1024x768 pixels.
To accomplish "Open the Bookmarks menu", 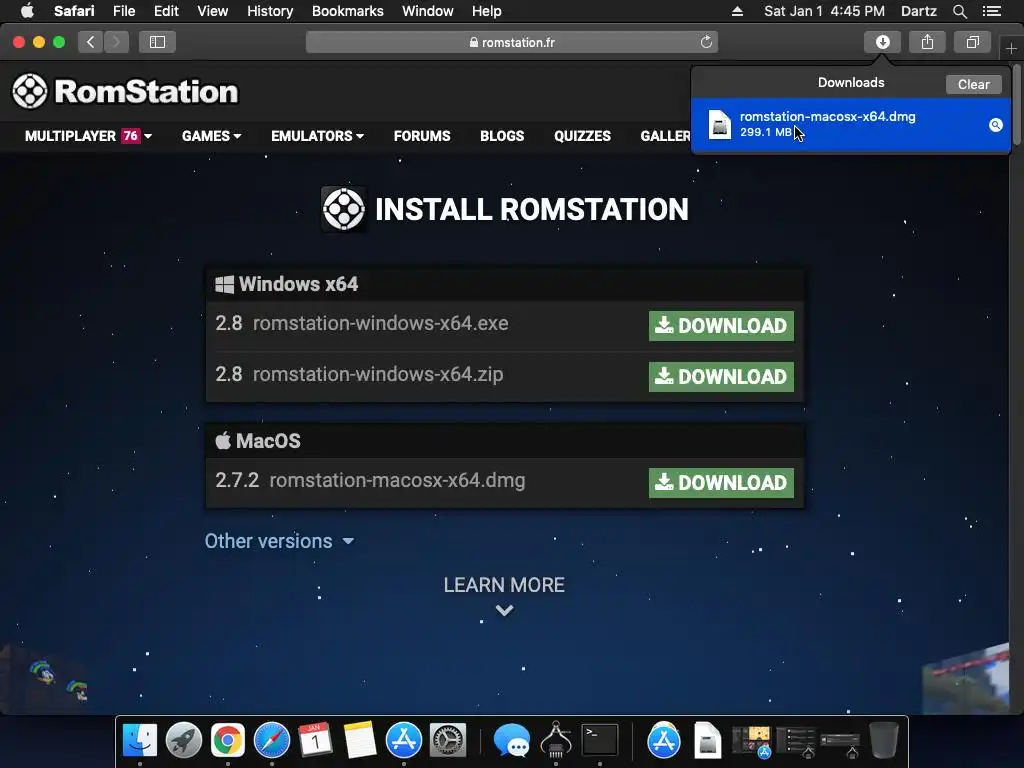I will point(347,11).
